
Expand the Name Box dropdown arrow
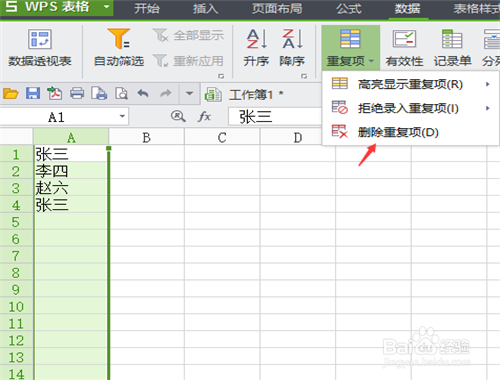tap(122, 116)
